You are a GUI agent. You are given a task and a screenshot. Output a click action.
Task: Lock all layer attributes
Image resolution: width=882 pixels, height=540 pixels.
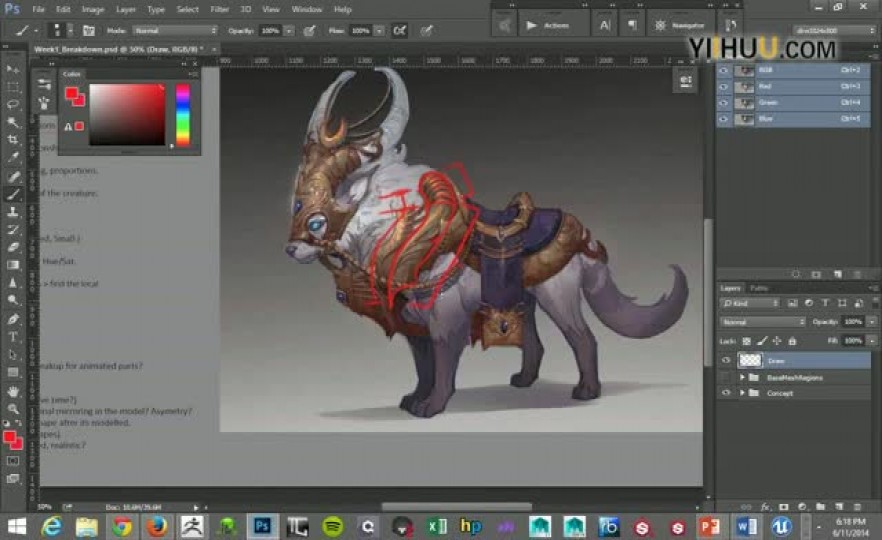tap(793, 341)
